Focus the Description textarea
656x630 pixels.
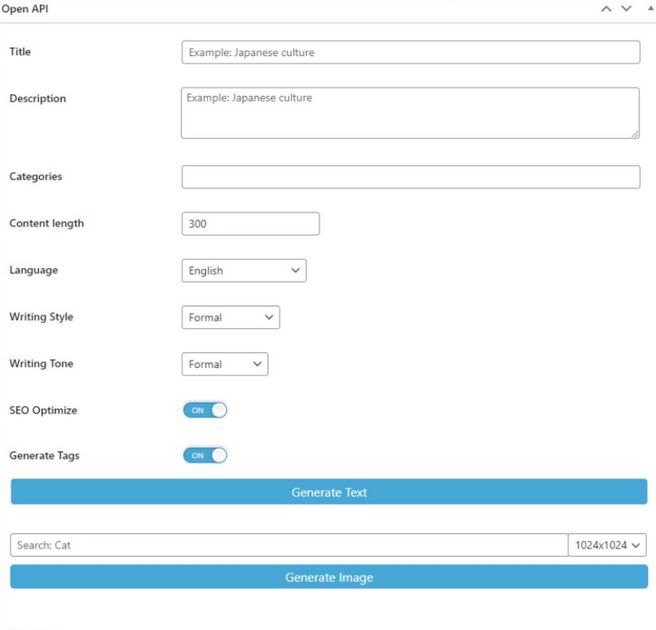tap(410, 113)
